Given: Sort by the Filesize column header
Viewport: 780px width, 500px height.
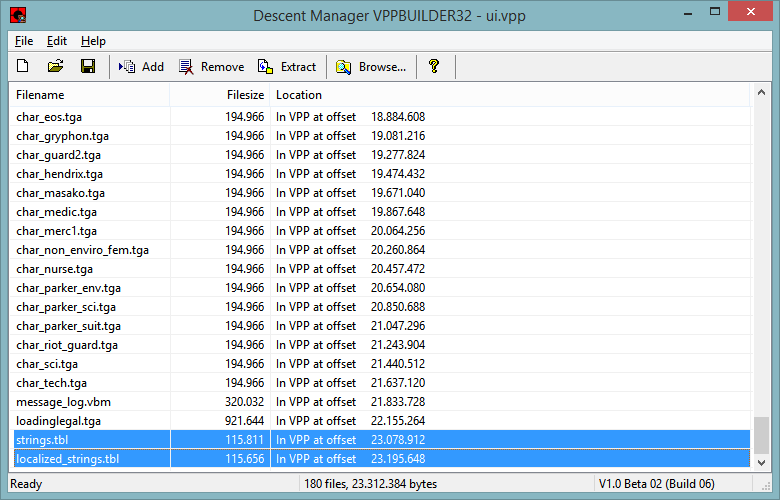Looking at the screenshot, I should tap(220, 95).
